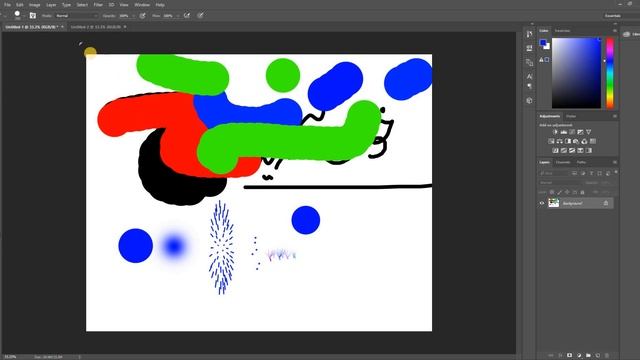The image size is (640, 360).
Task: Add a Hue/Saturation adjustment
Action: (x=551, y=141)
